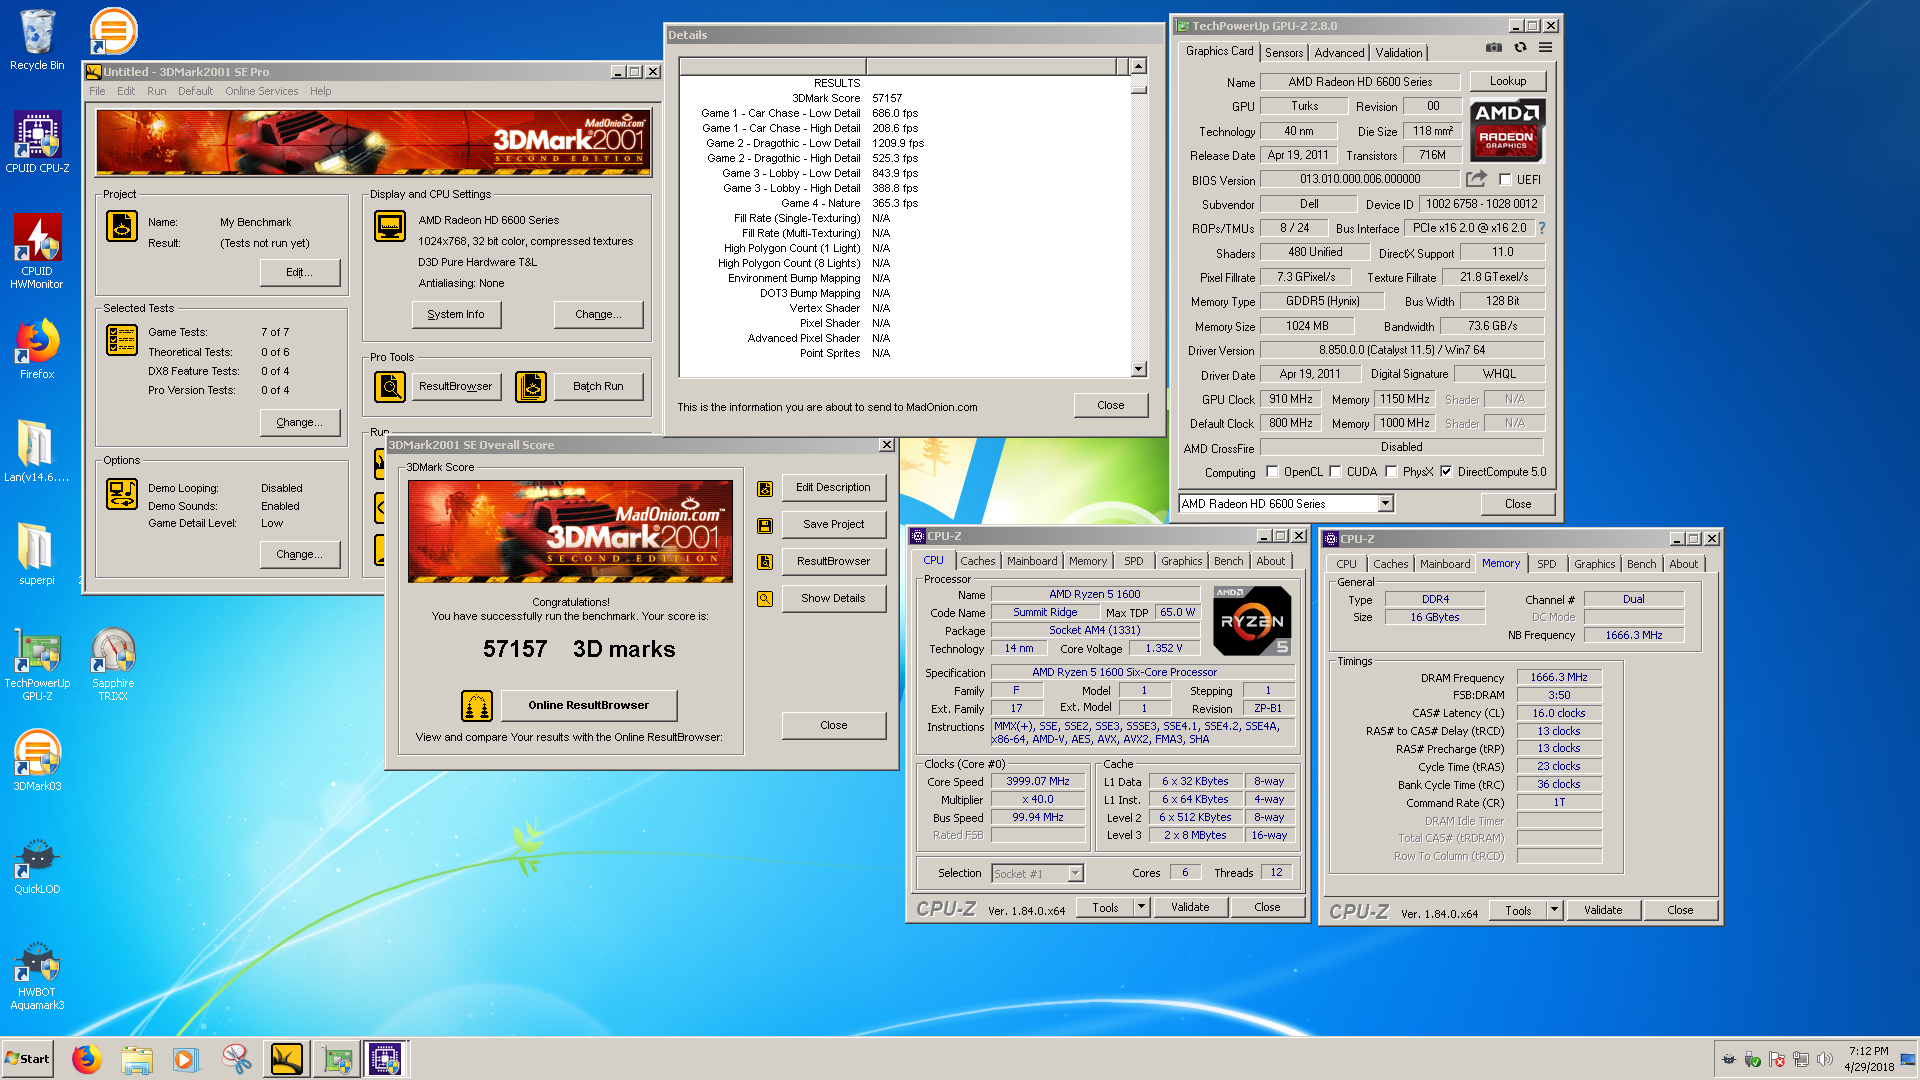Open the Online Services menu in 3DMark2001
This screenshot has height=1080, width=1920.
point(261,91)
